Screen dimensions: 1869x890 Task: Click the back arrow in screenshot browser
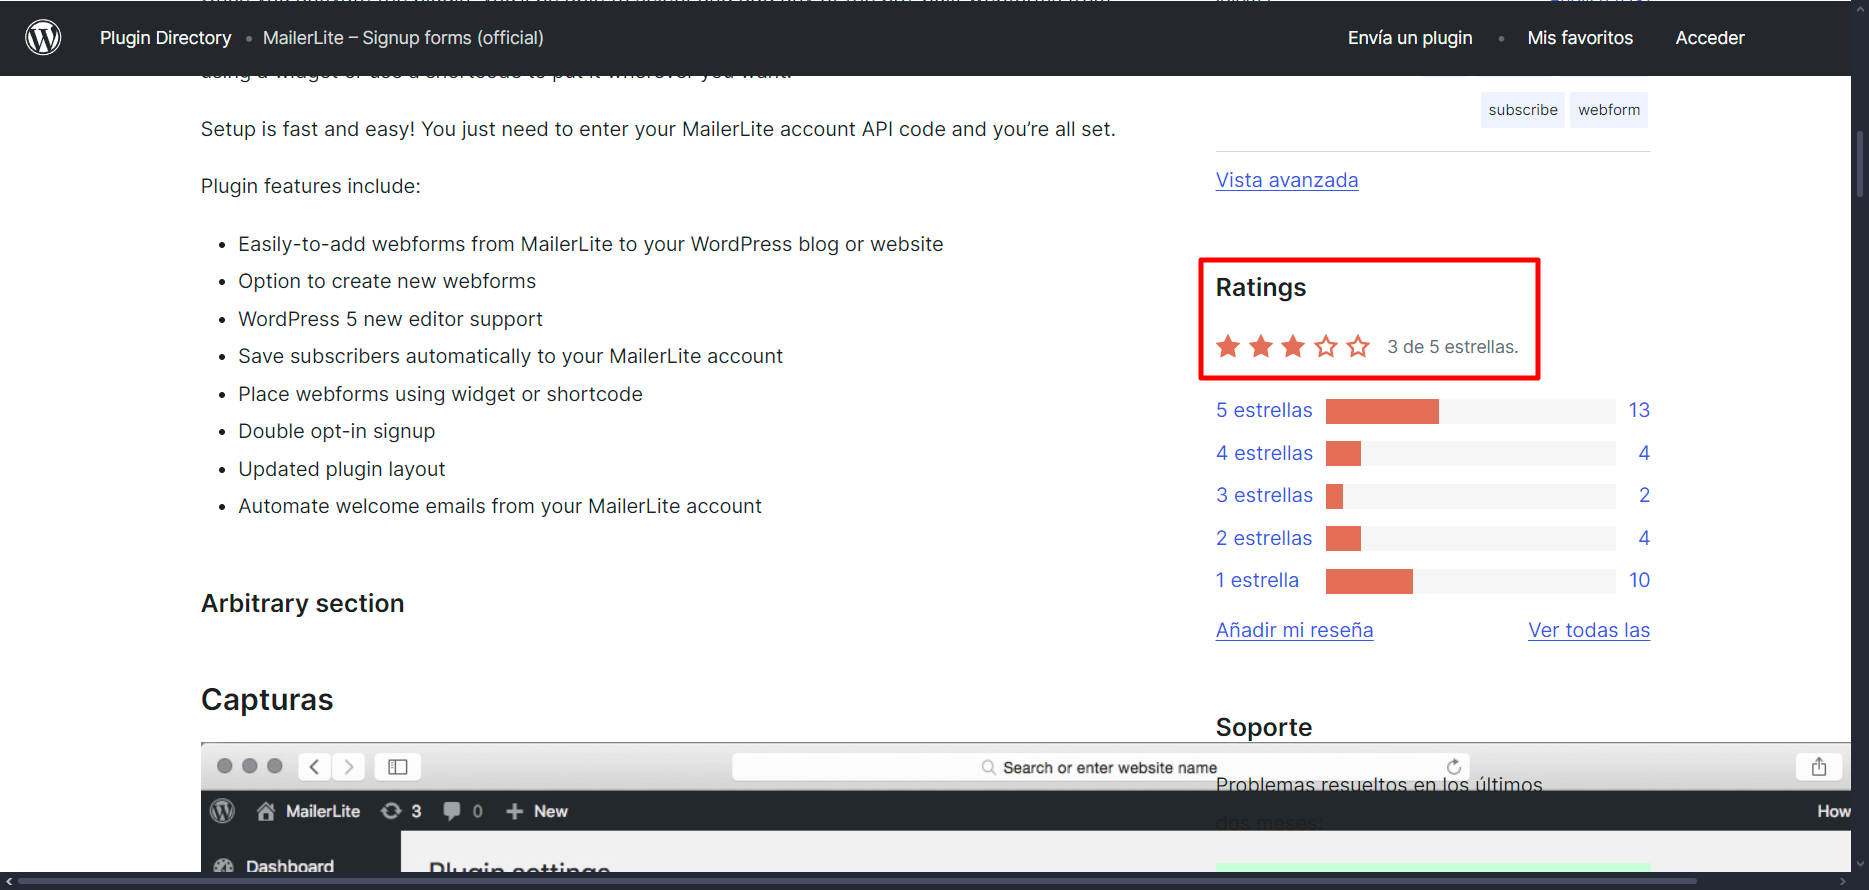(x=314, y=767)
